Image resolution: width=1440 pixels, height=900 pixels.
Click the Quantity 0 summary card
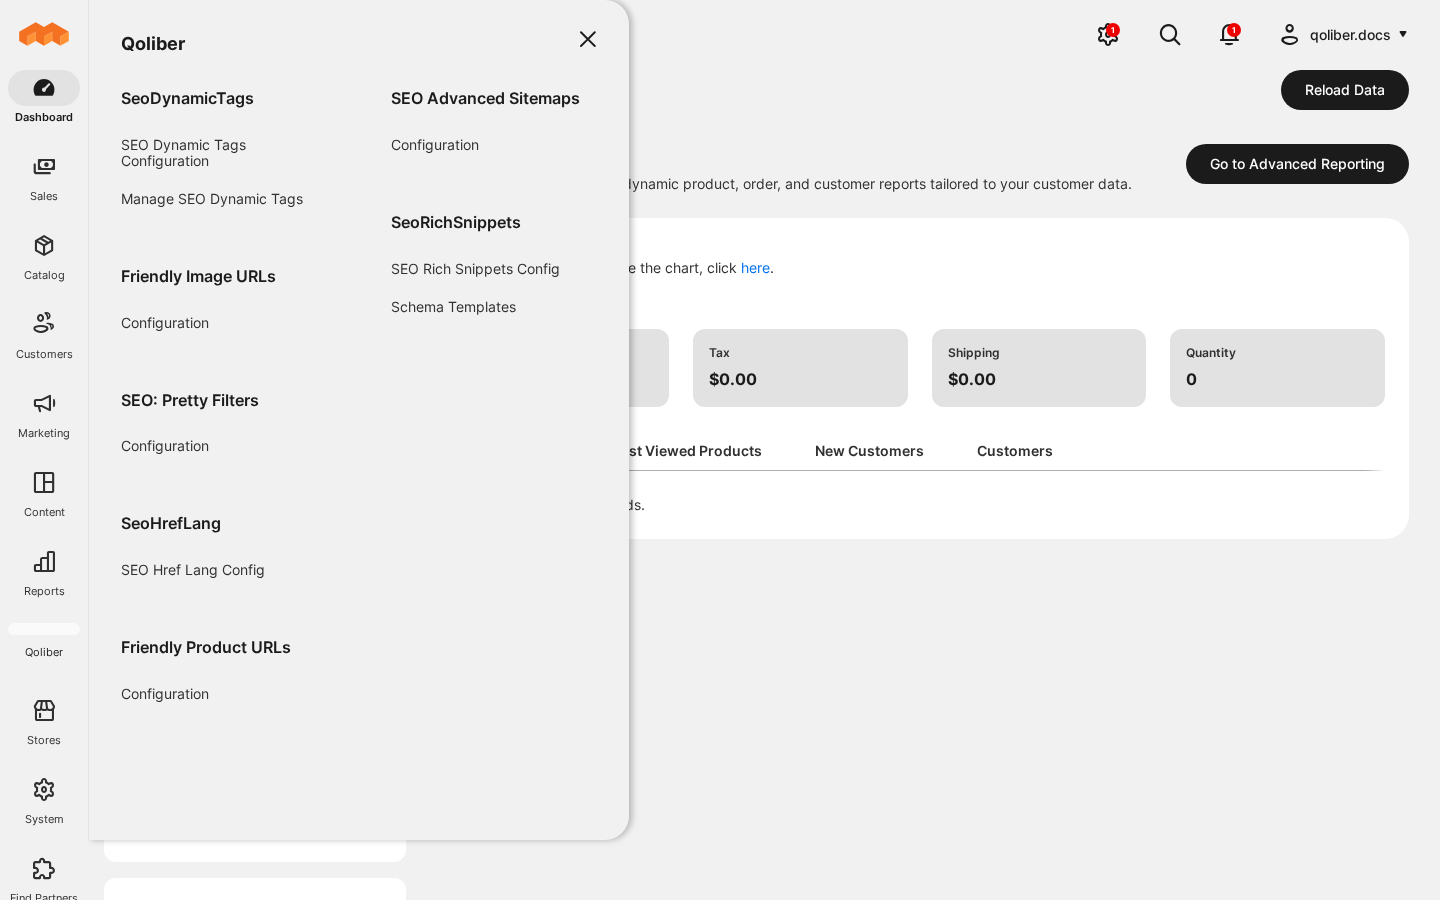pos(1277,368)
